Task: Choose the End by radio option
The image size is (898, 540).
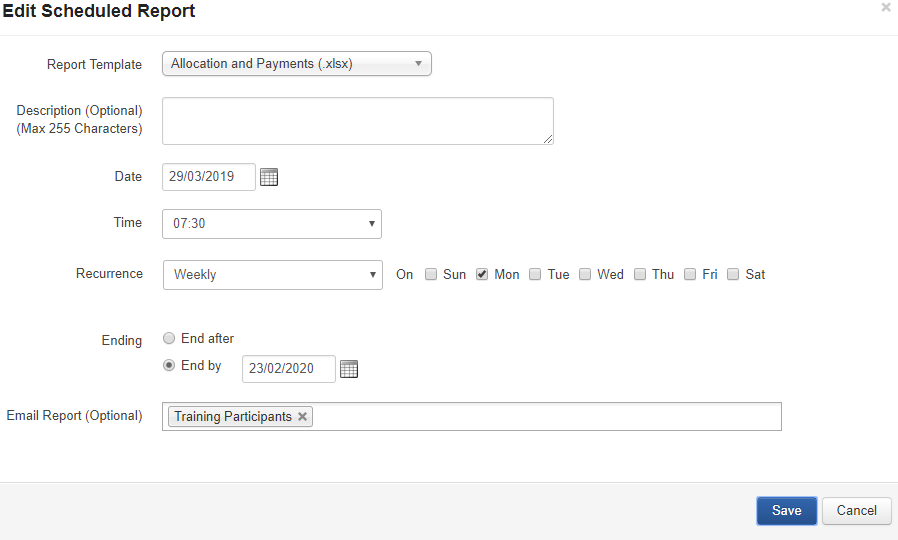Action: pyautogui.click(x=169, y=366)
